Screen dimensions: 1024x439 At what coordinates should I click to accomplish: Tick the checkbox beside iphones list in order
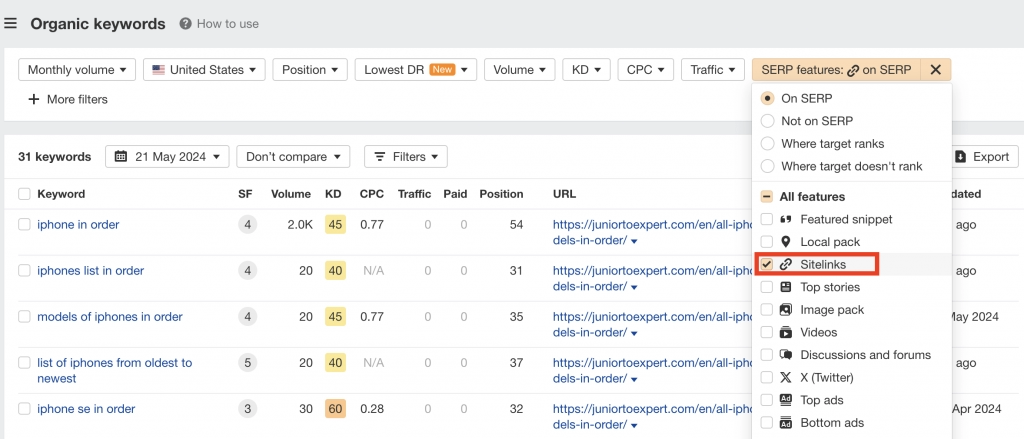[24, 271]
